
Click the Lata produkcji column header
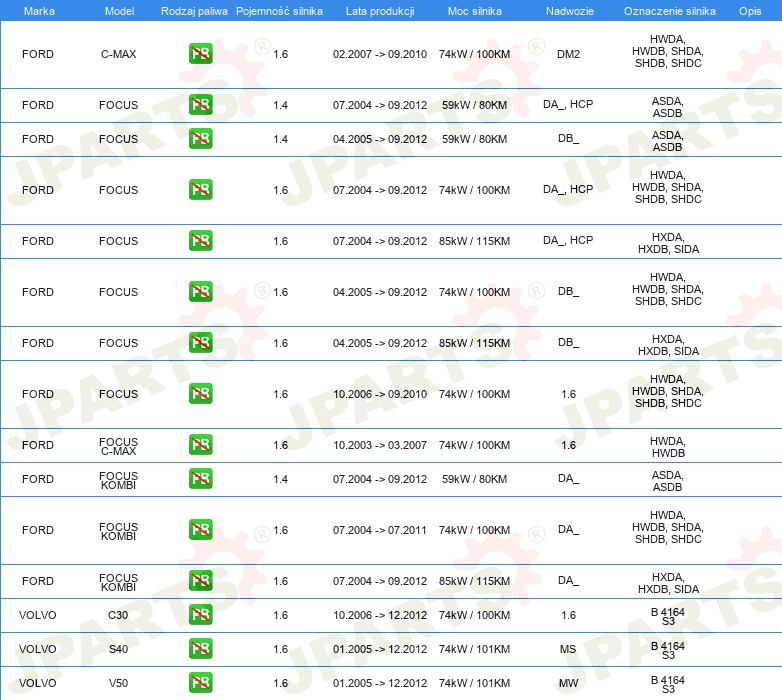[380, 11]
